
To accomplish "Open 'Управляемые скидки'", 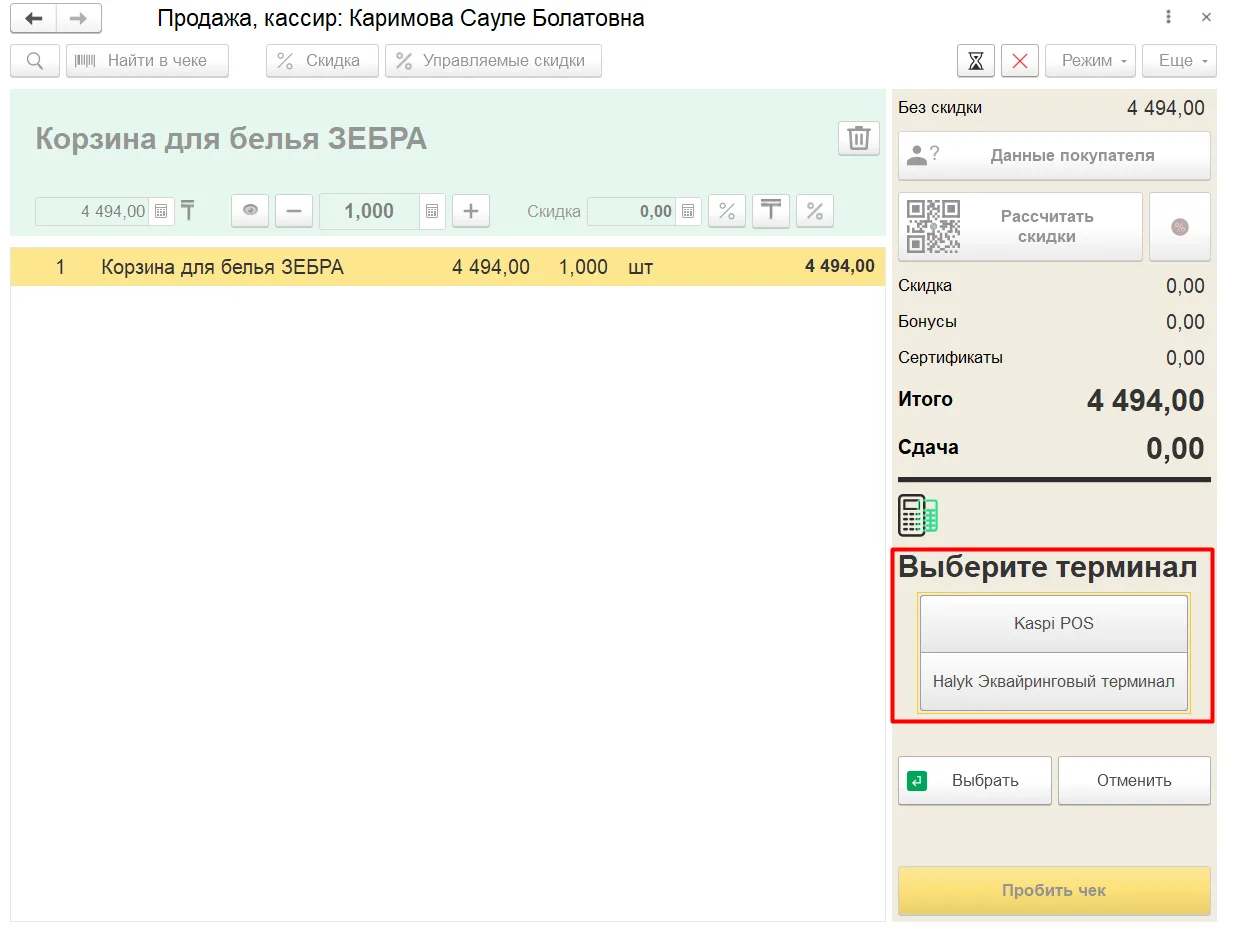I will (x=493, y=61).
